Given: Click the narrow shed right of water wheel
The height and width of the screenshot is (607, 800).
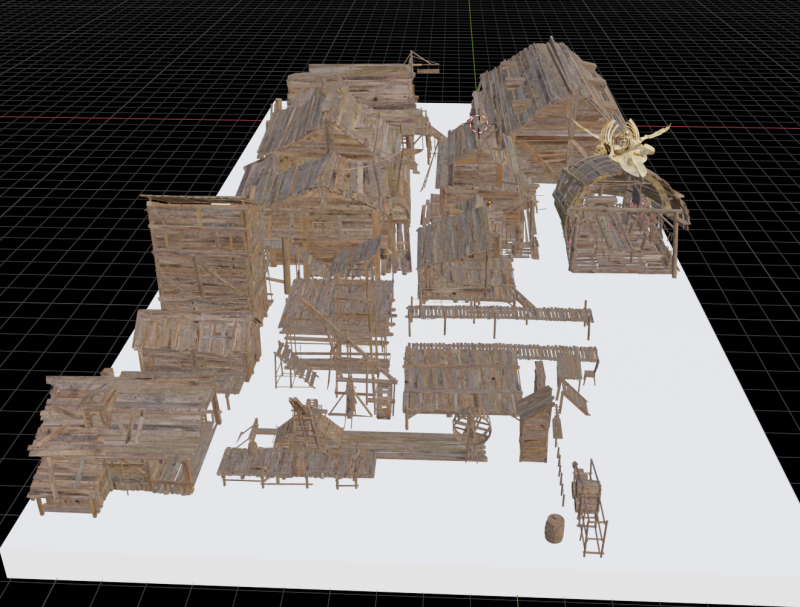Looking at the screenshot, I should click(535, 425).
